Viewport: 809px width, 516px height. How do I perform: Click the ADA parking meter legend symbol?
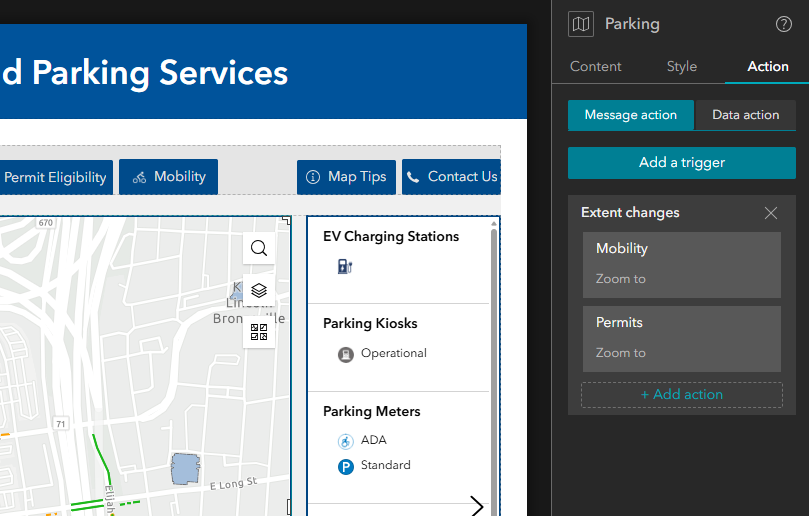(345, 441)
